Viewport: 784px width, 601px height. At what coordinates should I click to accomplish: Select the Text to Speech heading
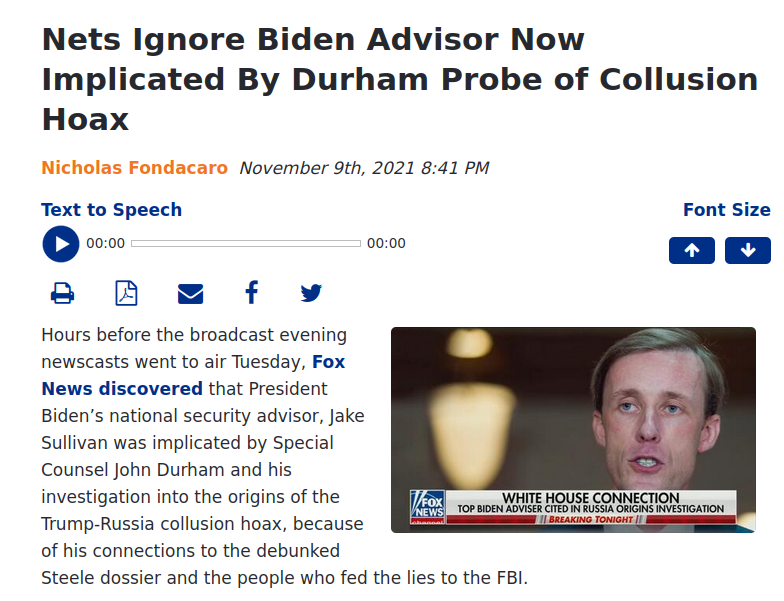pyautogui.click(x=112, y=210)
